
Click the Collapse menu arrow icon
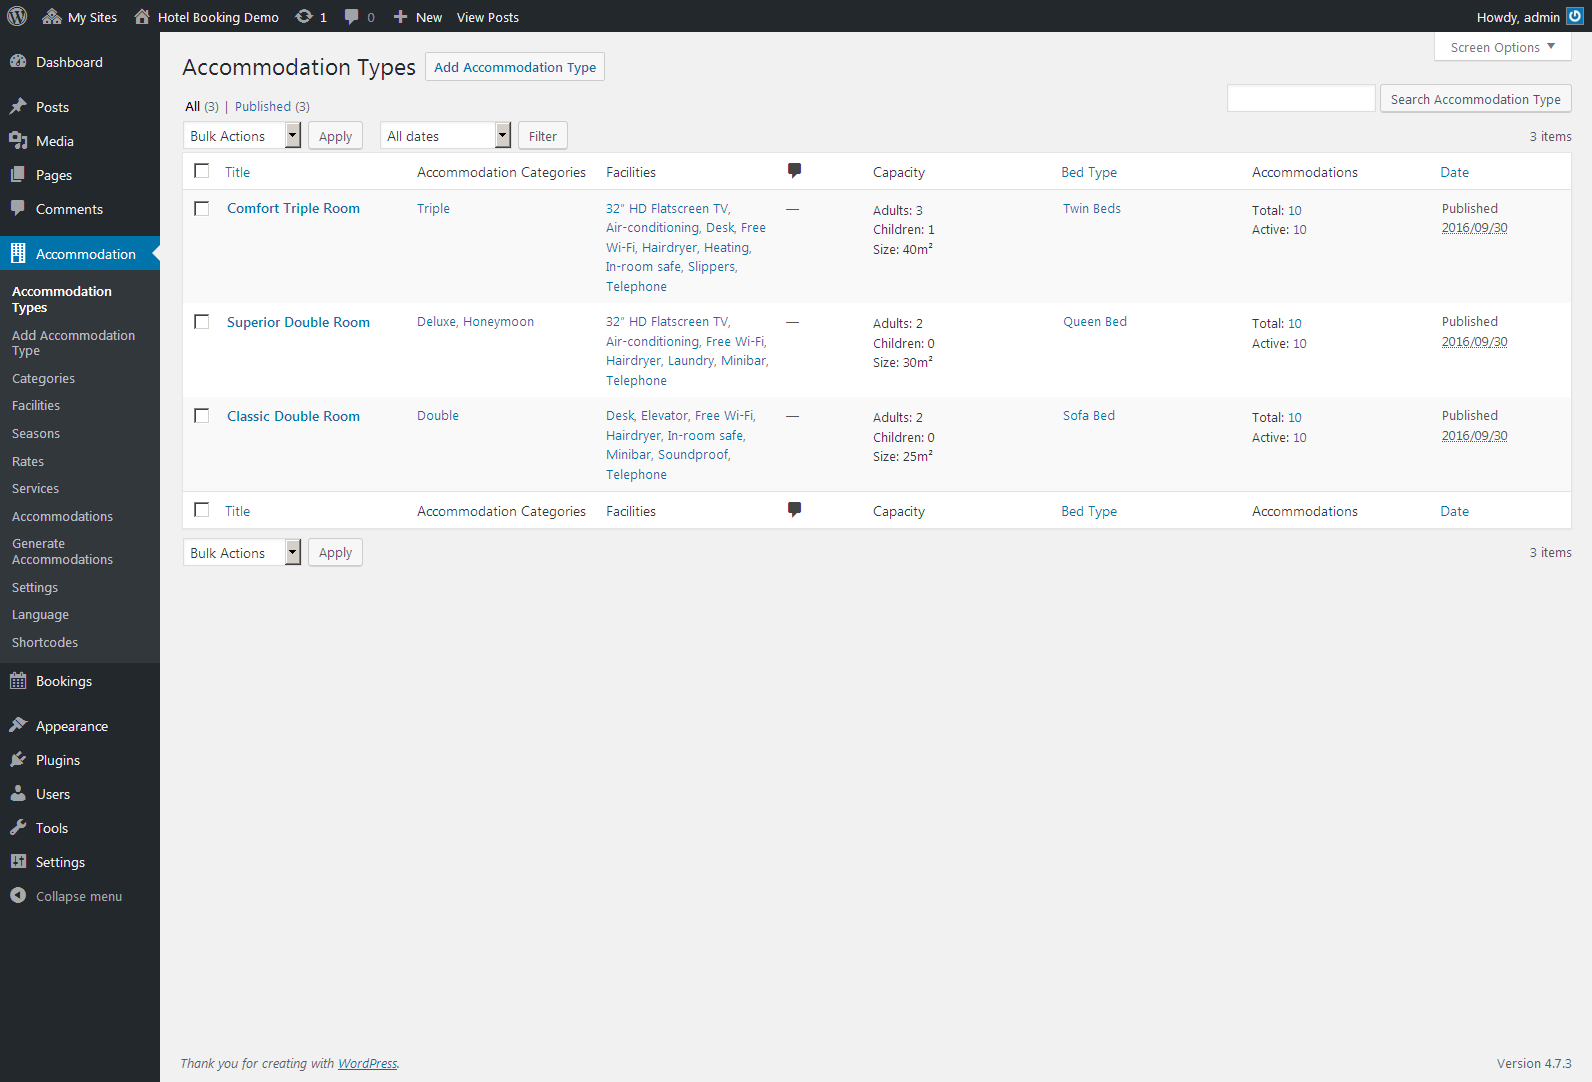pos(18,896)
